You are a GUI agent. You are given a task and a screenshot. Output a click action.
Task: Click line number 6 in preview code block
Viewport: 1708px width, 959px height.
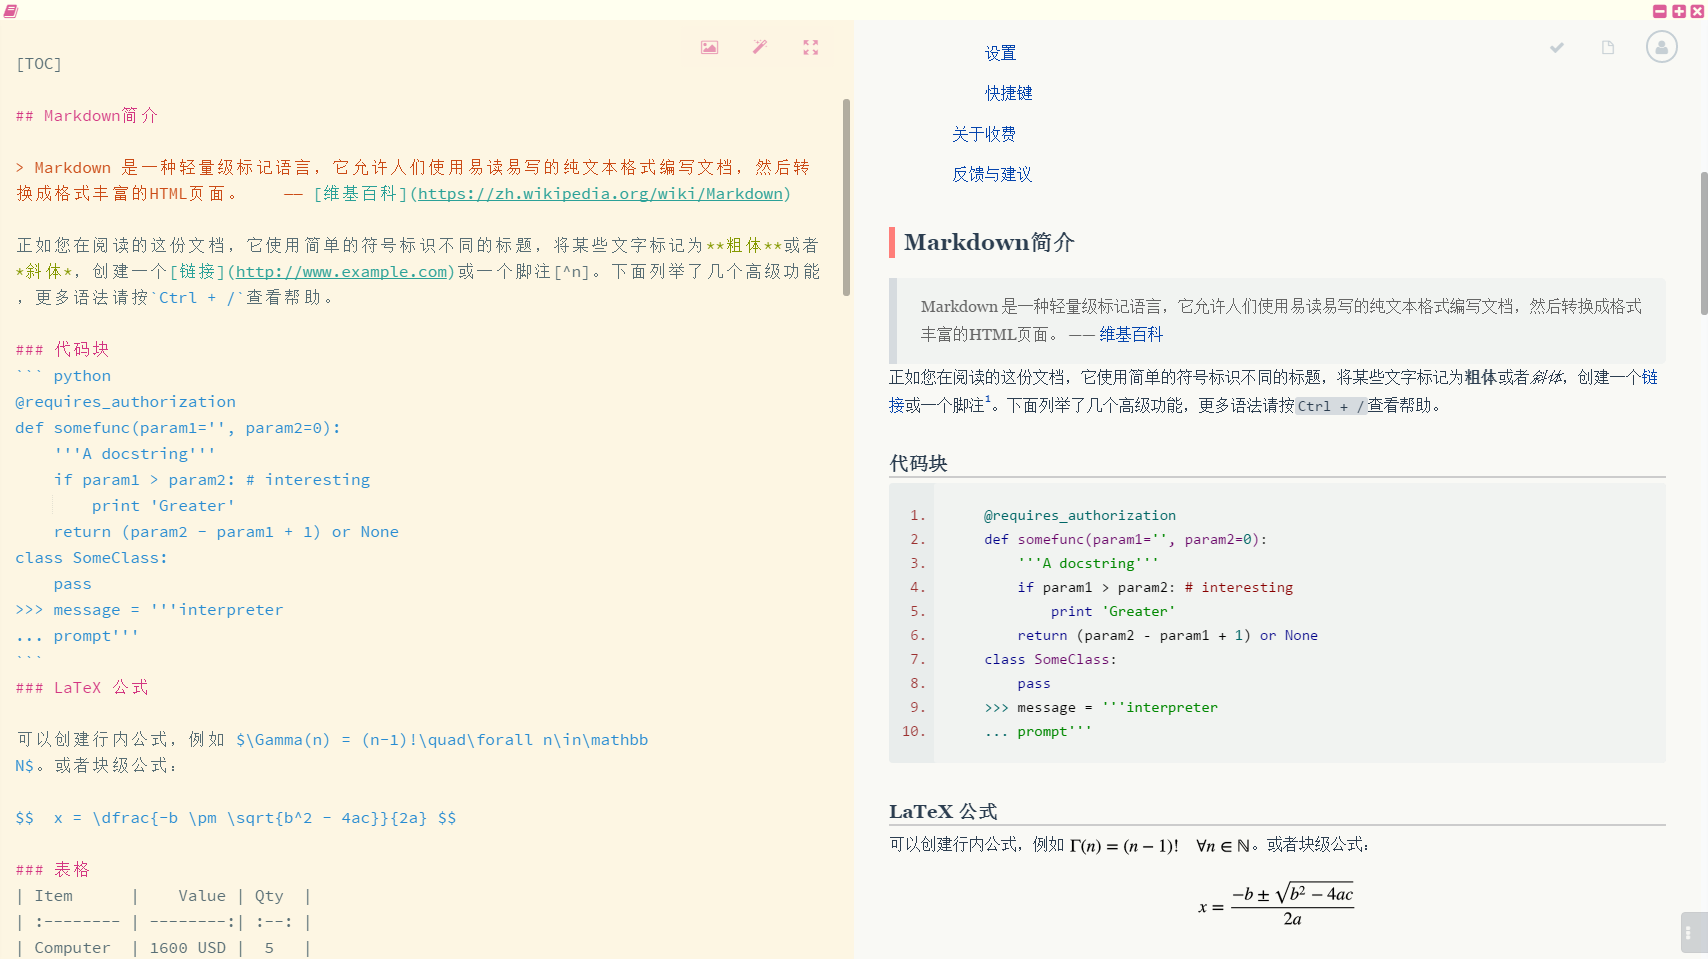click(917, 635)
